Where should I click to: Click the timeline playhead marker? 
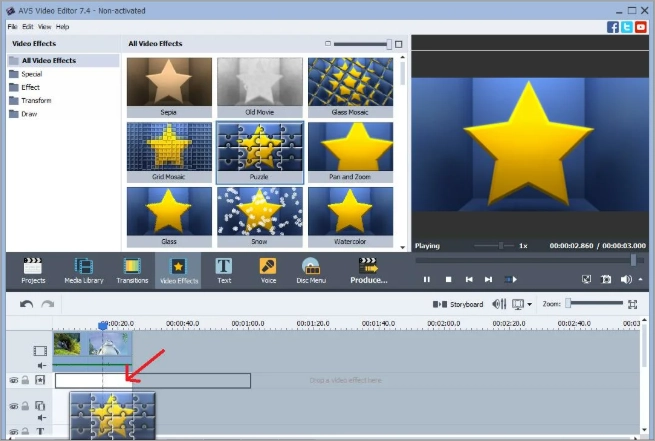pos(103,325)
